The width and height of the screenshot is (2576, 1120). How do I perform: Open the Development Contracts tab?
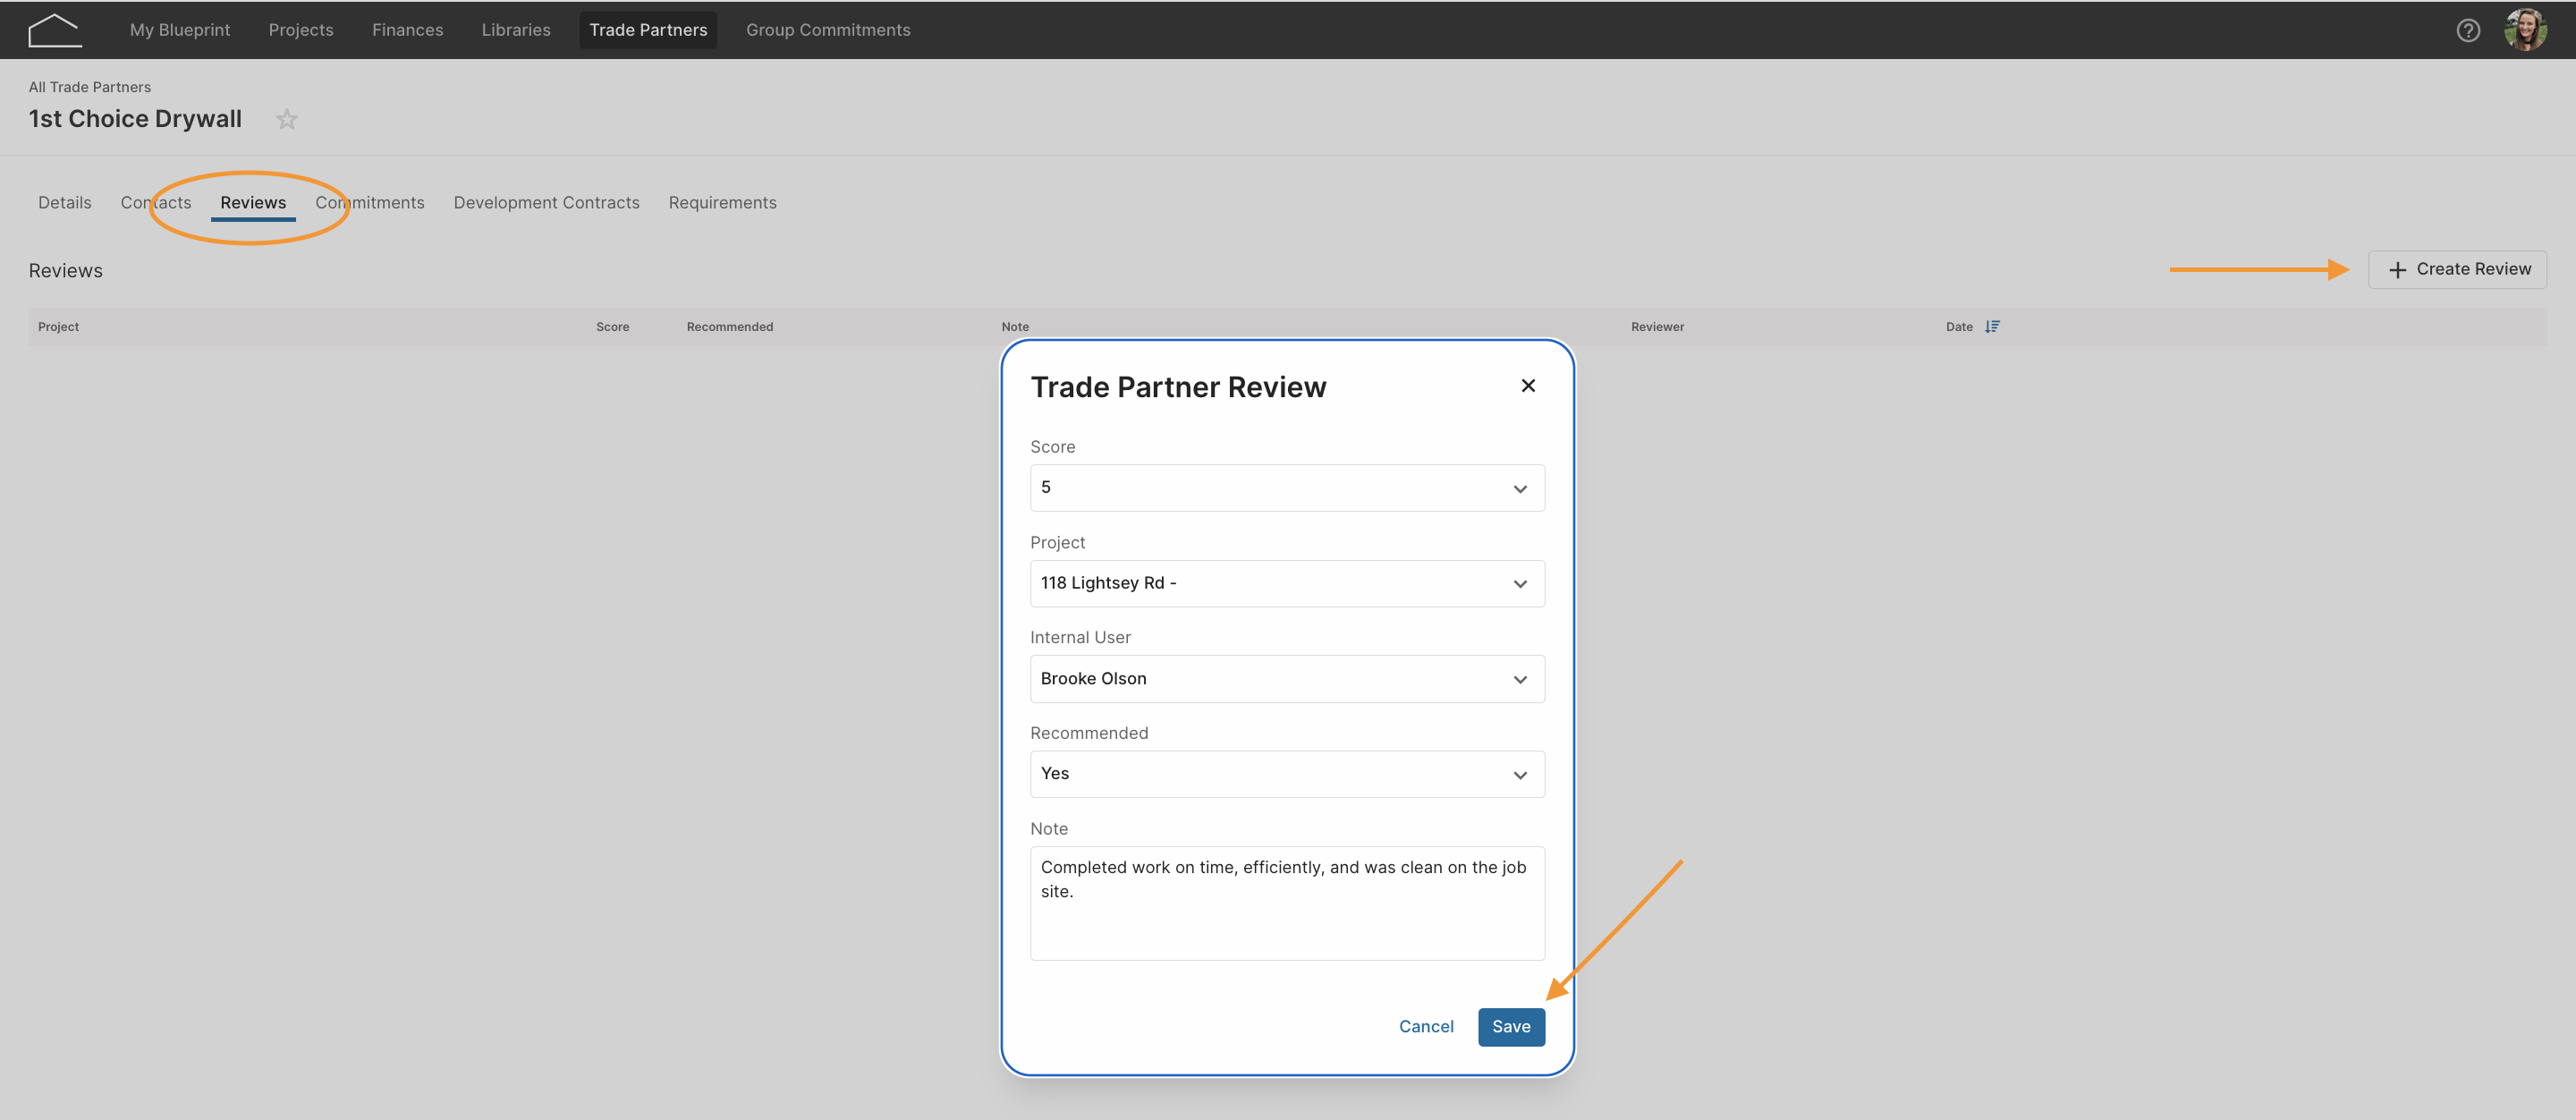(546, 203)
